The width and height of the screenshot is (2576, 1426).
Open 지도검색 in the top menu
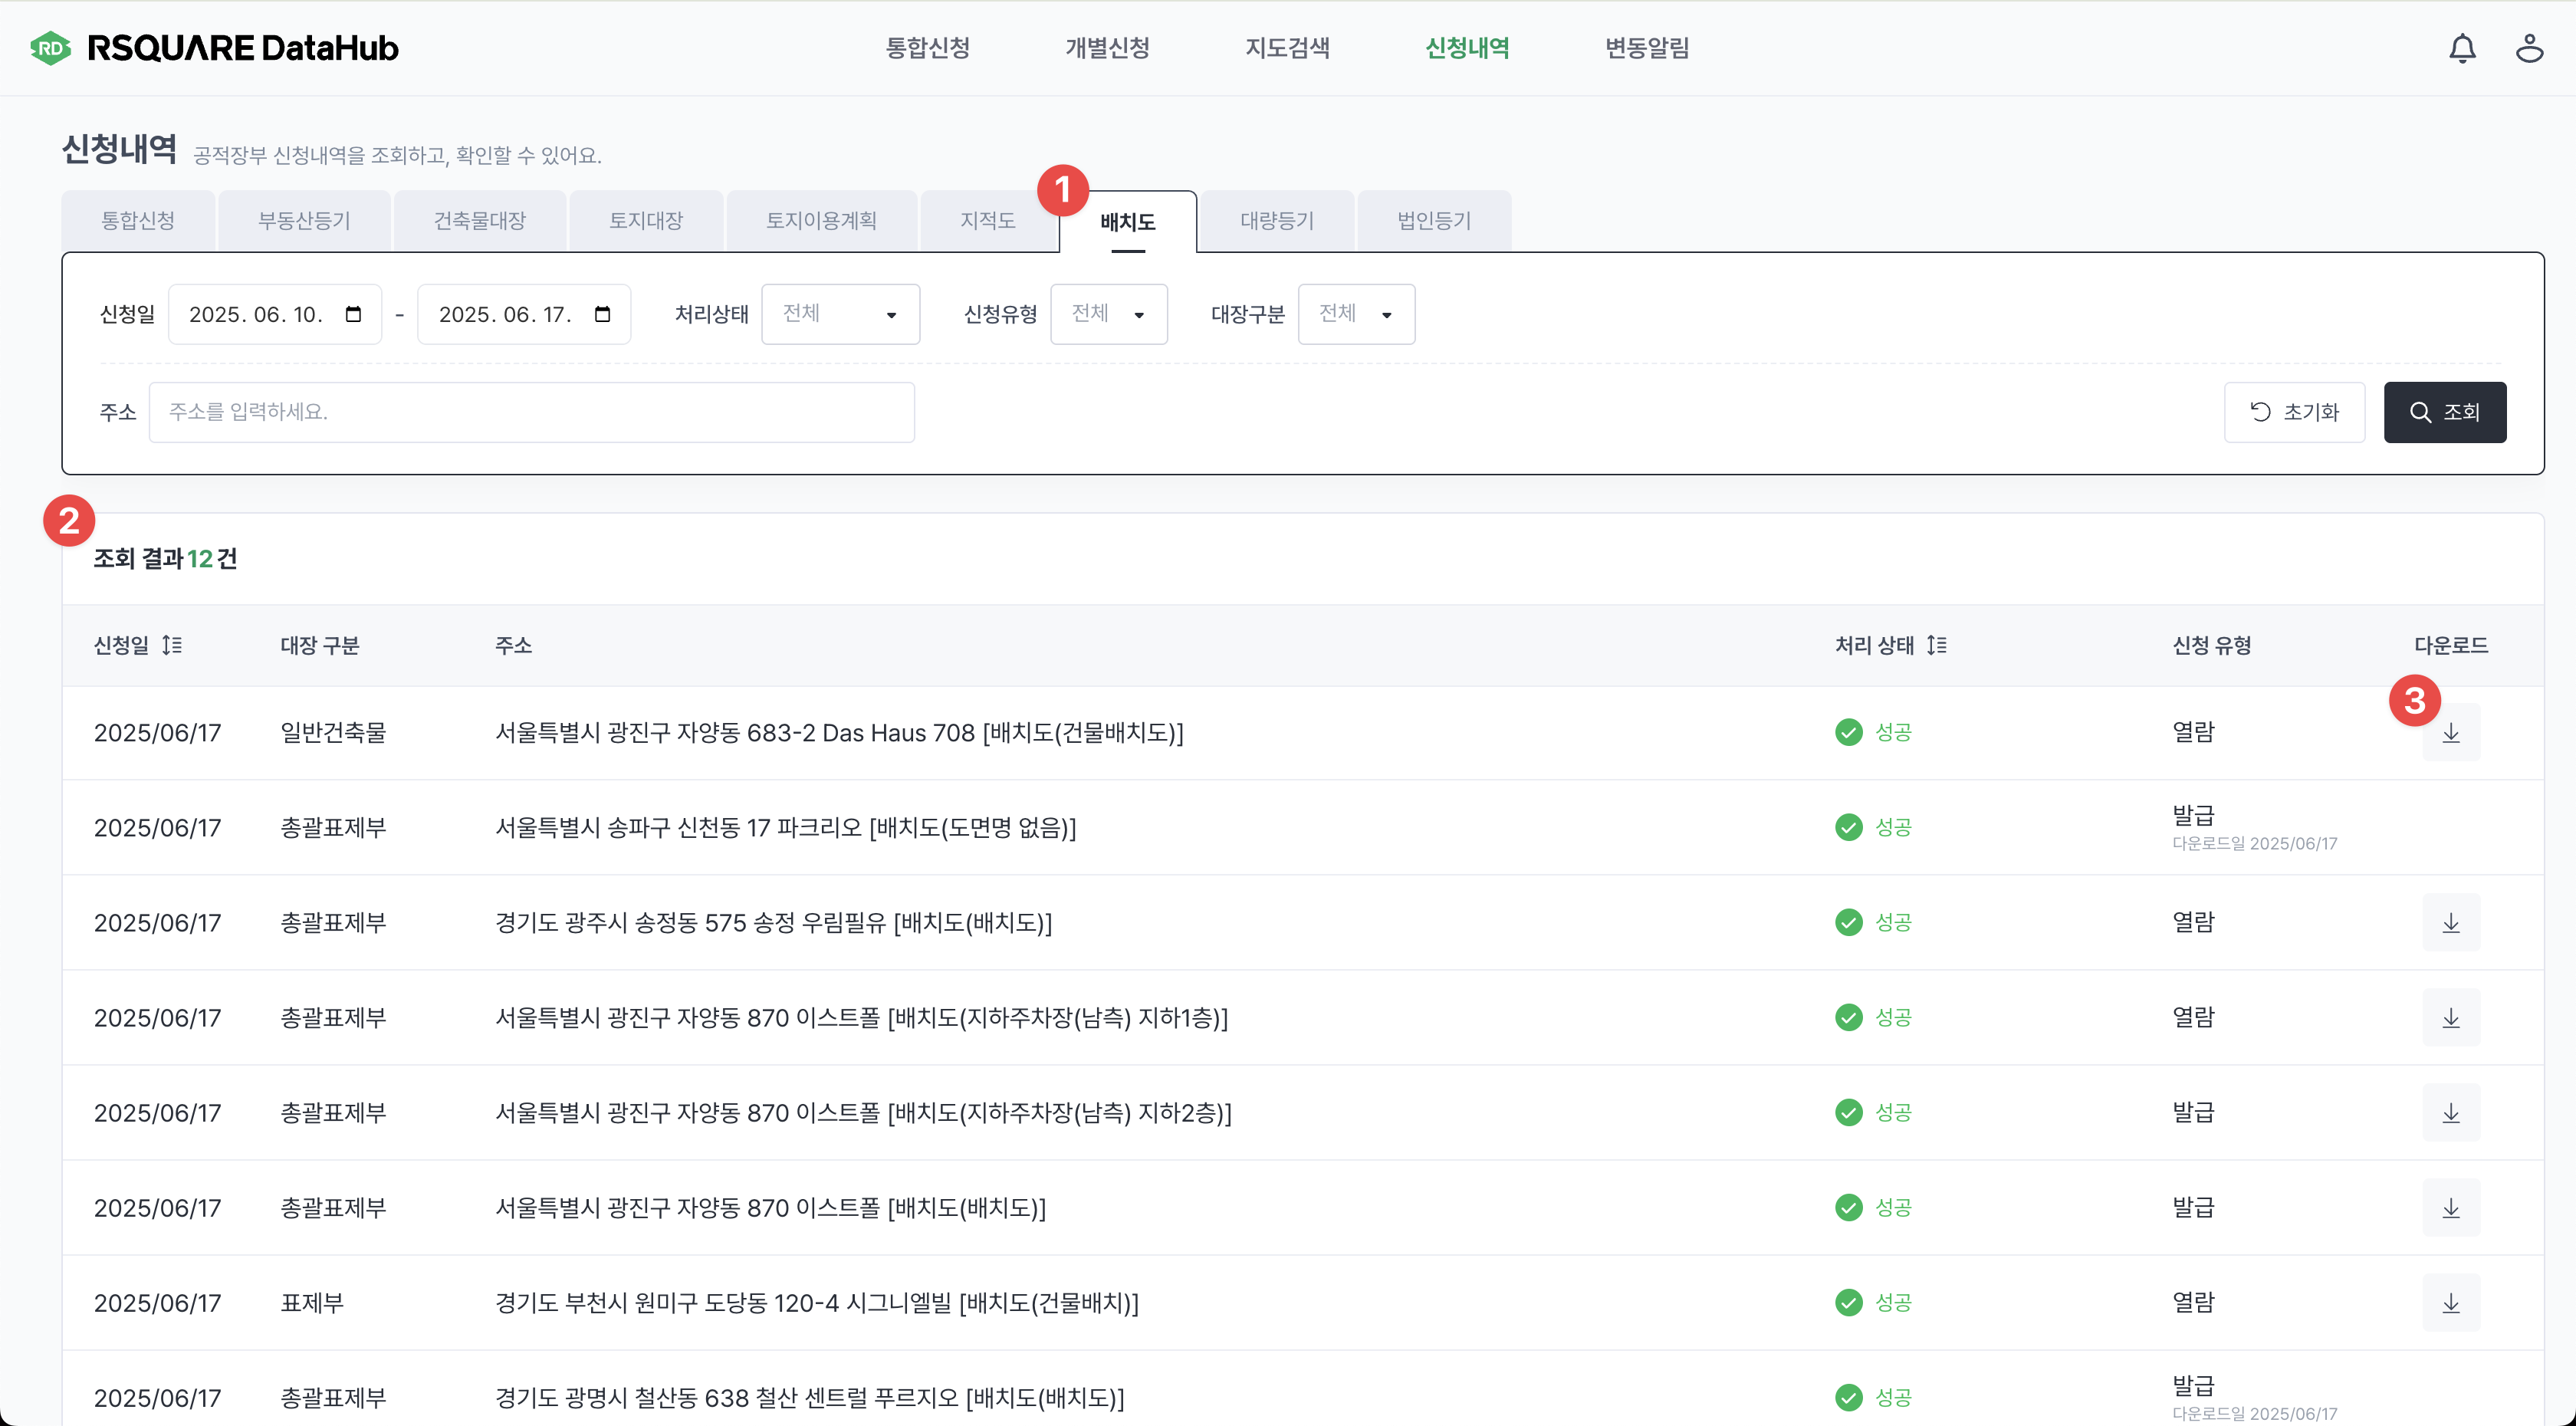[1287, 48]
